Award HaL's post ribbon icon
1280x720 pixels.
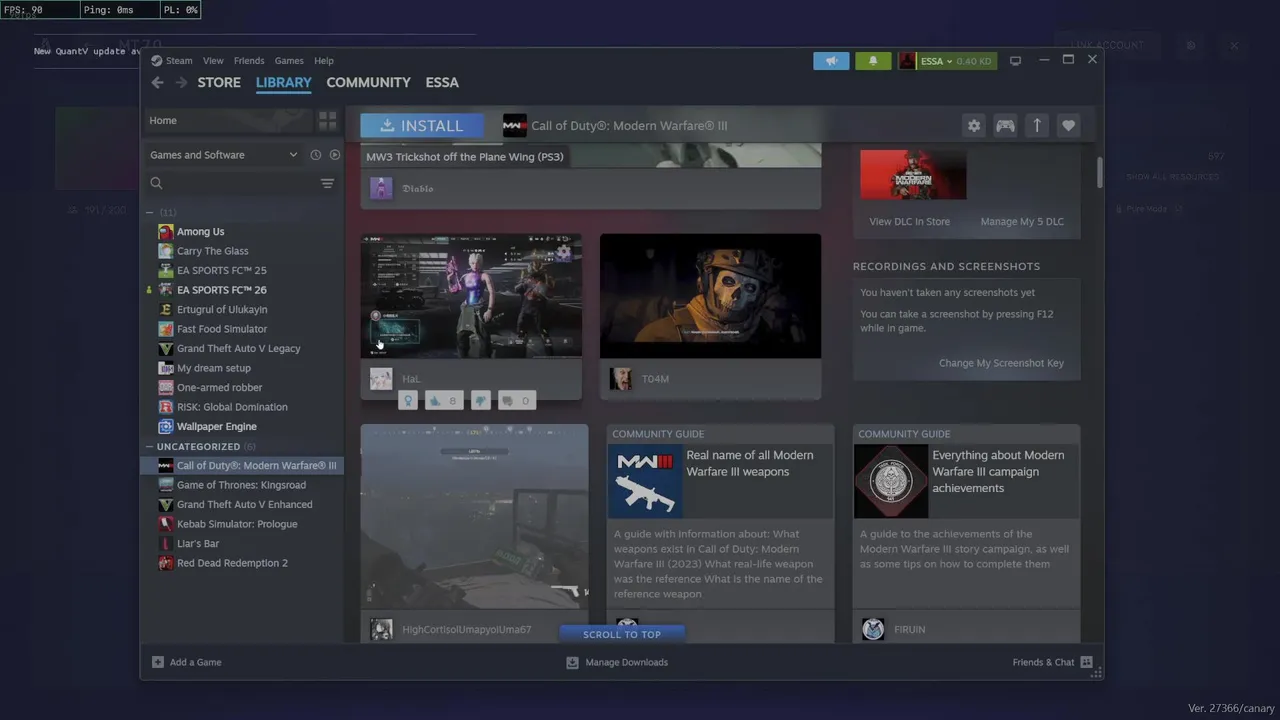407,400
